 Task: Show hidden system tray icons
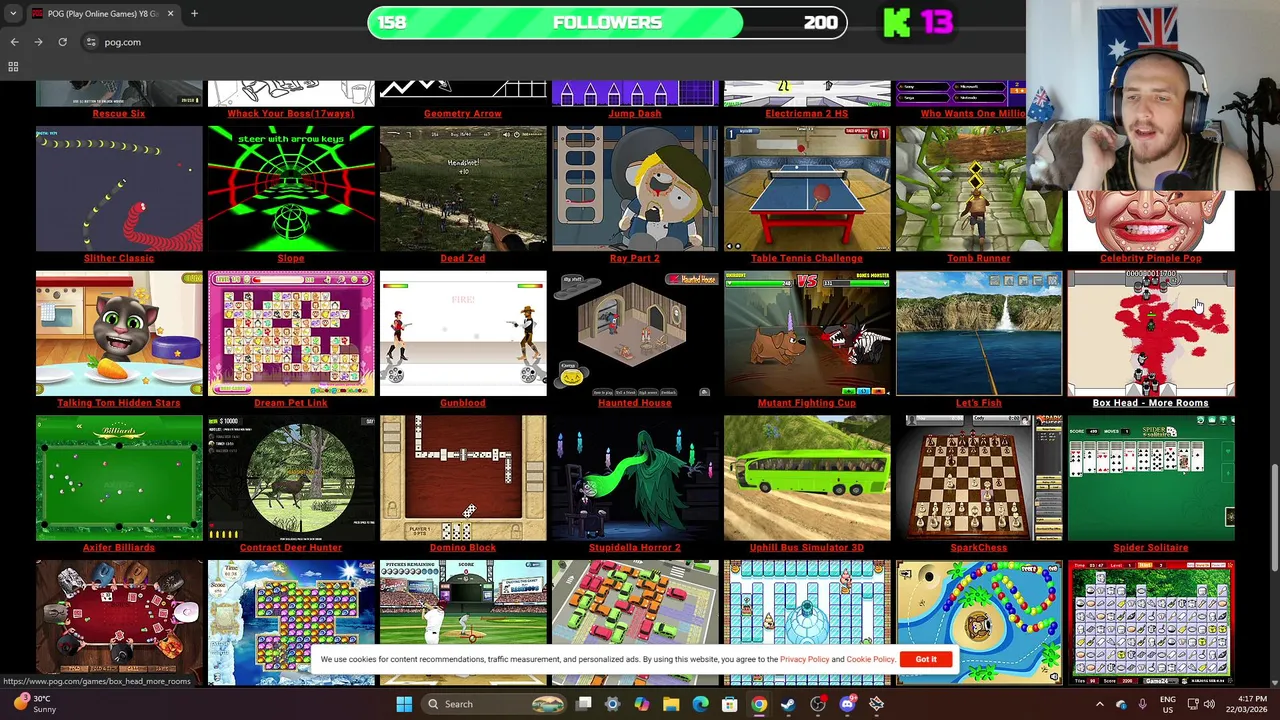1099,704
